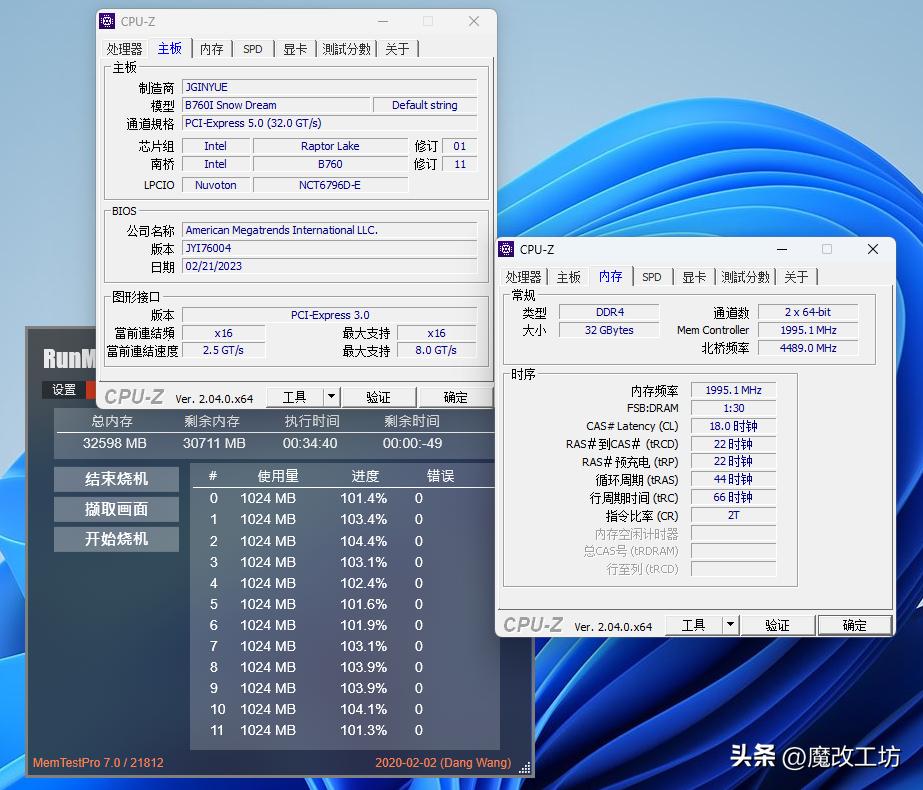The image size is (923, 790).
Task: Switch to the 测试分数 tab
Action: pos(347,47)
